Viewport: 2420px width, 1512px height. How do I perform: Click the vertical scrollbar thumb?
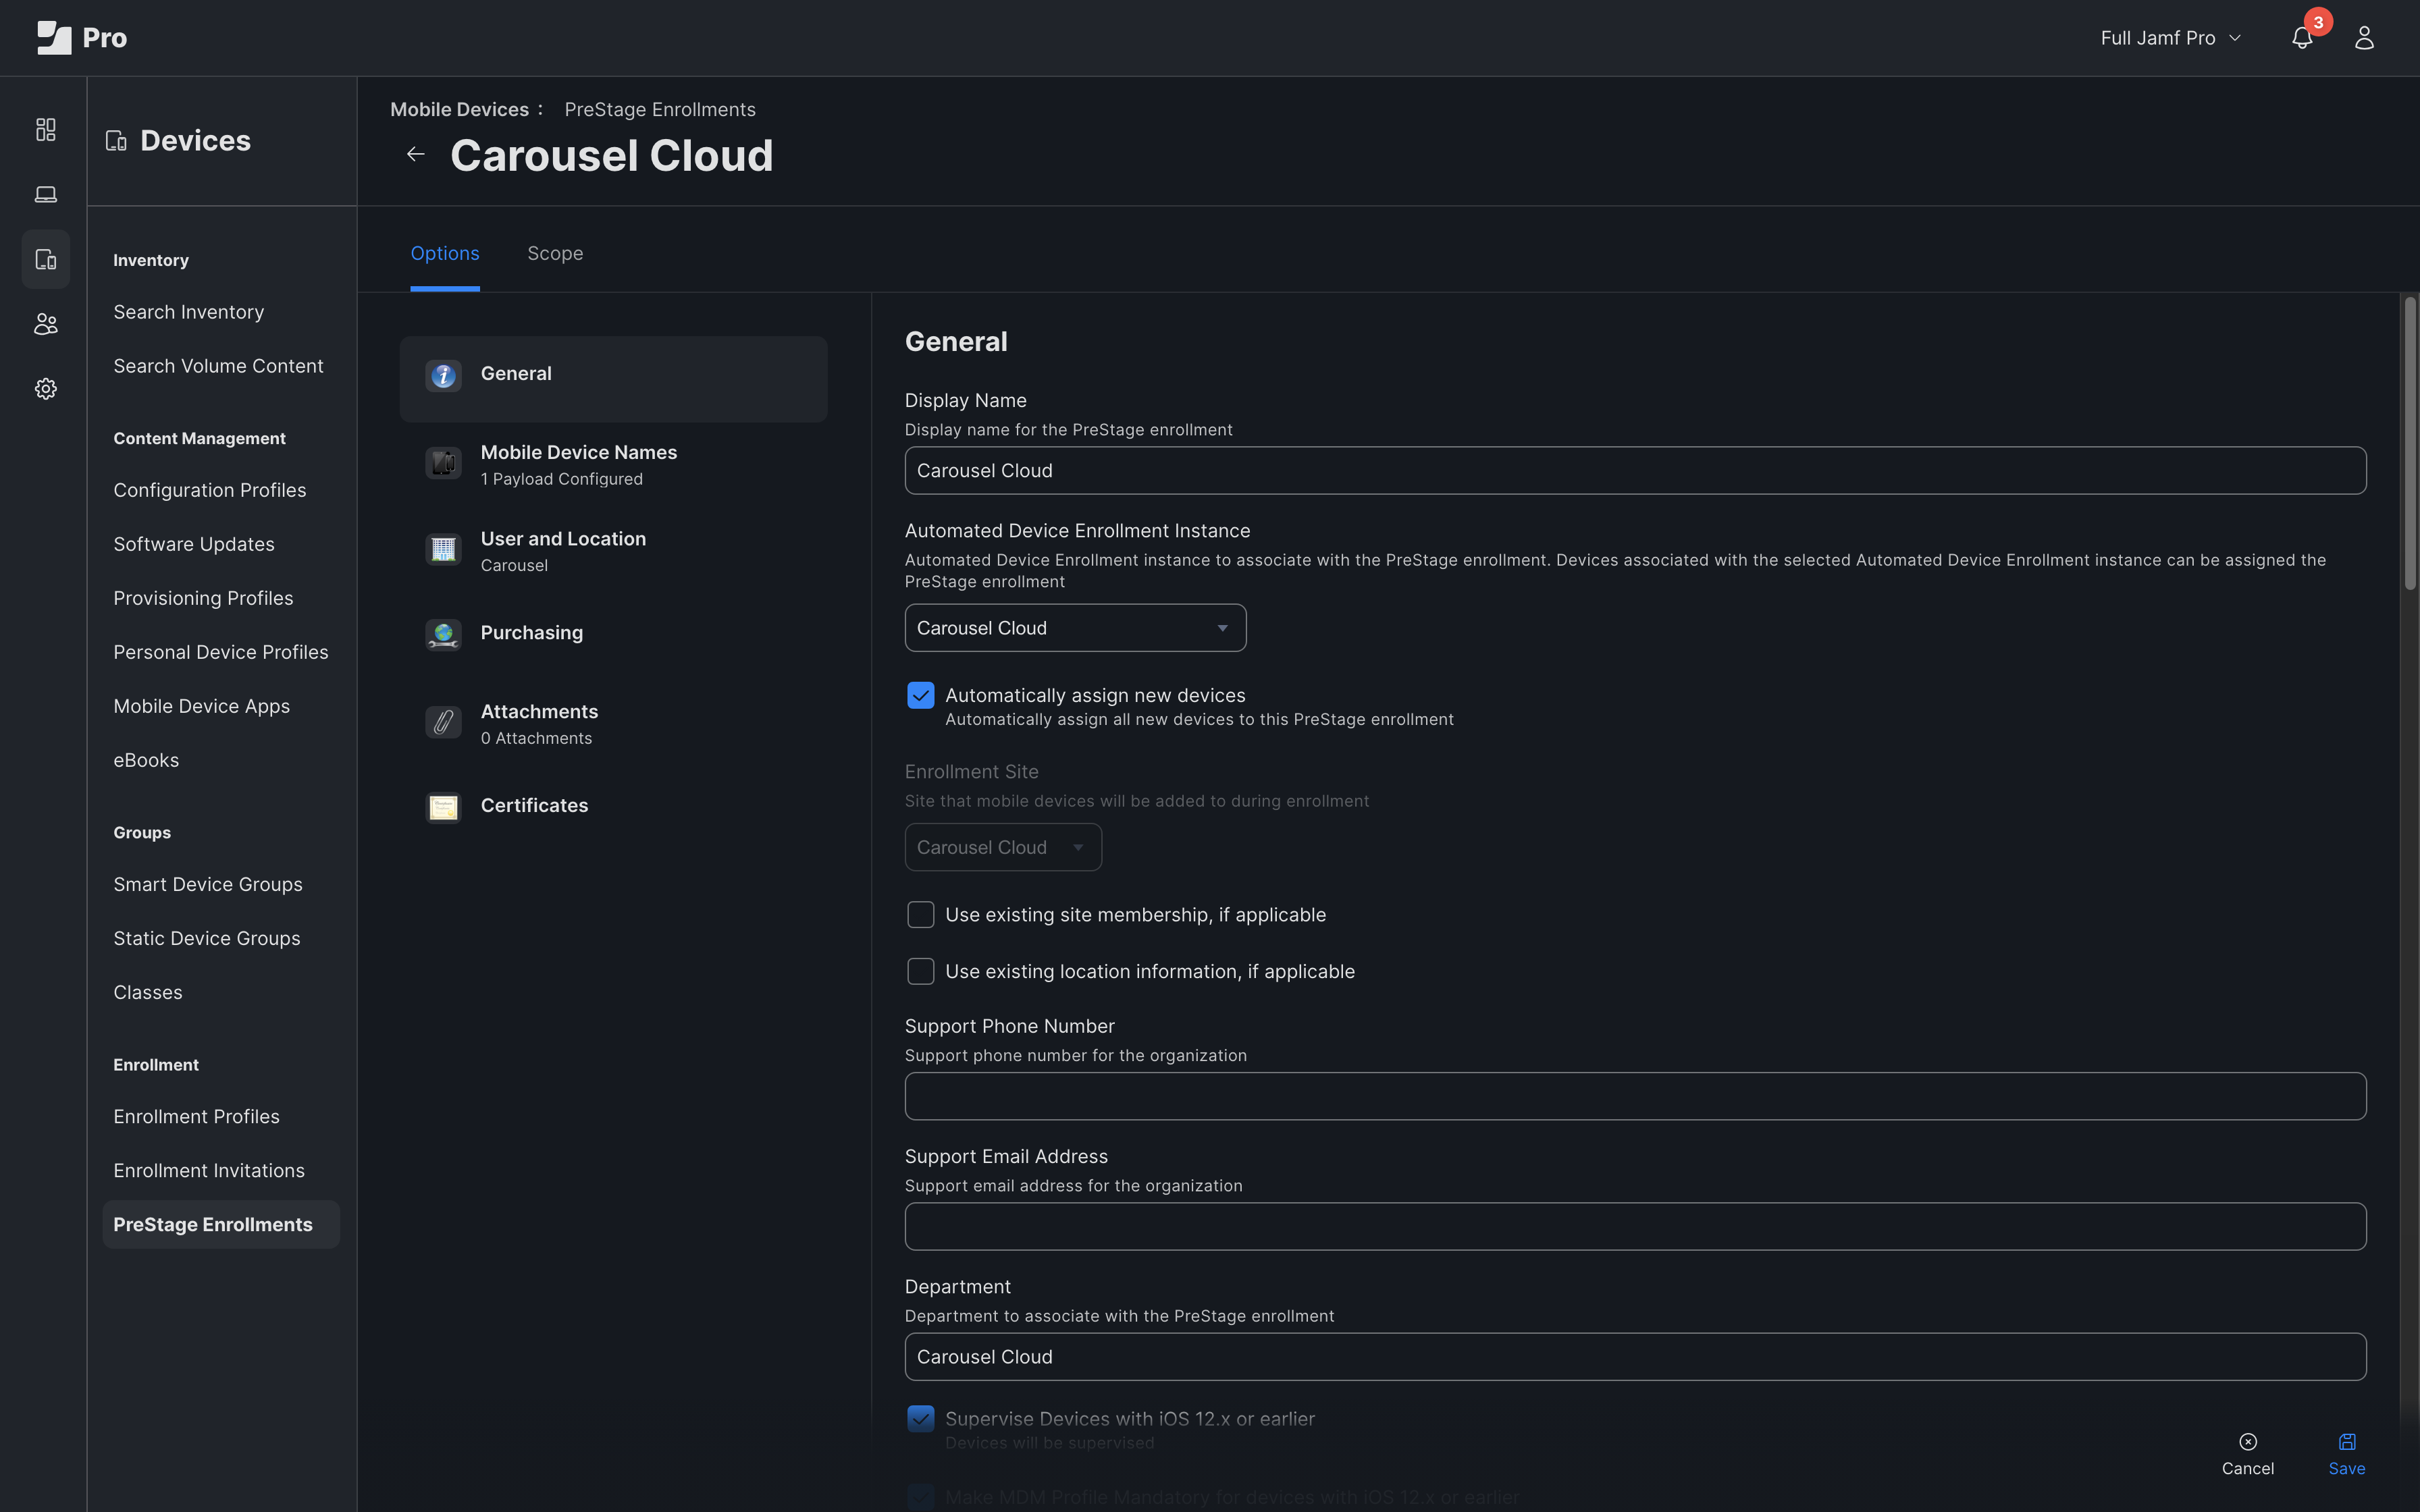2410,443
